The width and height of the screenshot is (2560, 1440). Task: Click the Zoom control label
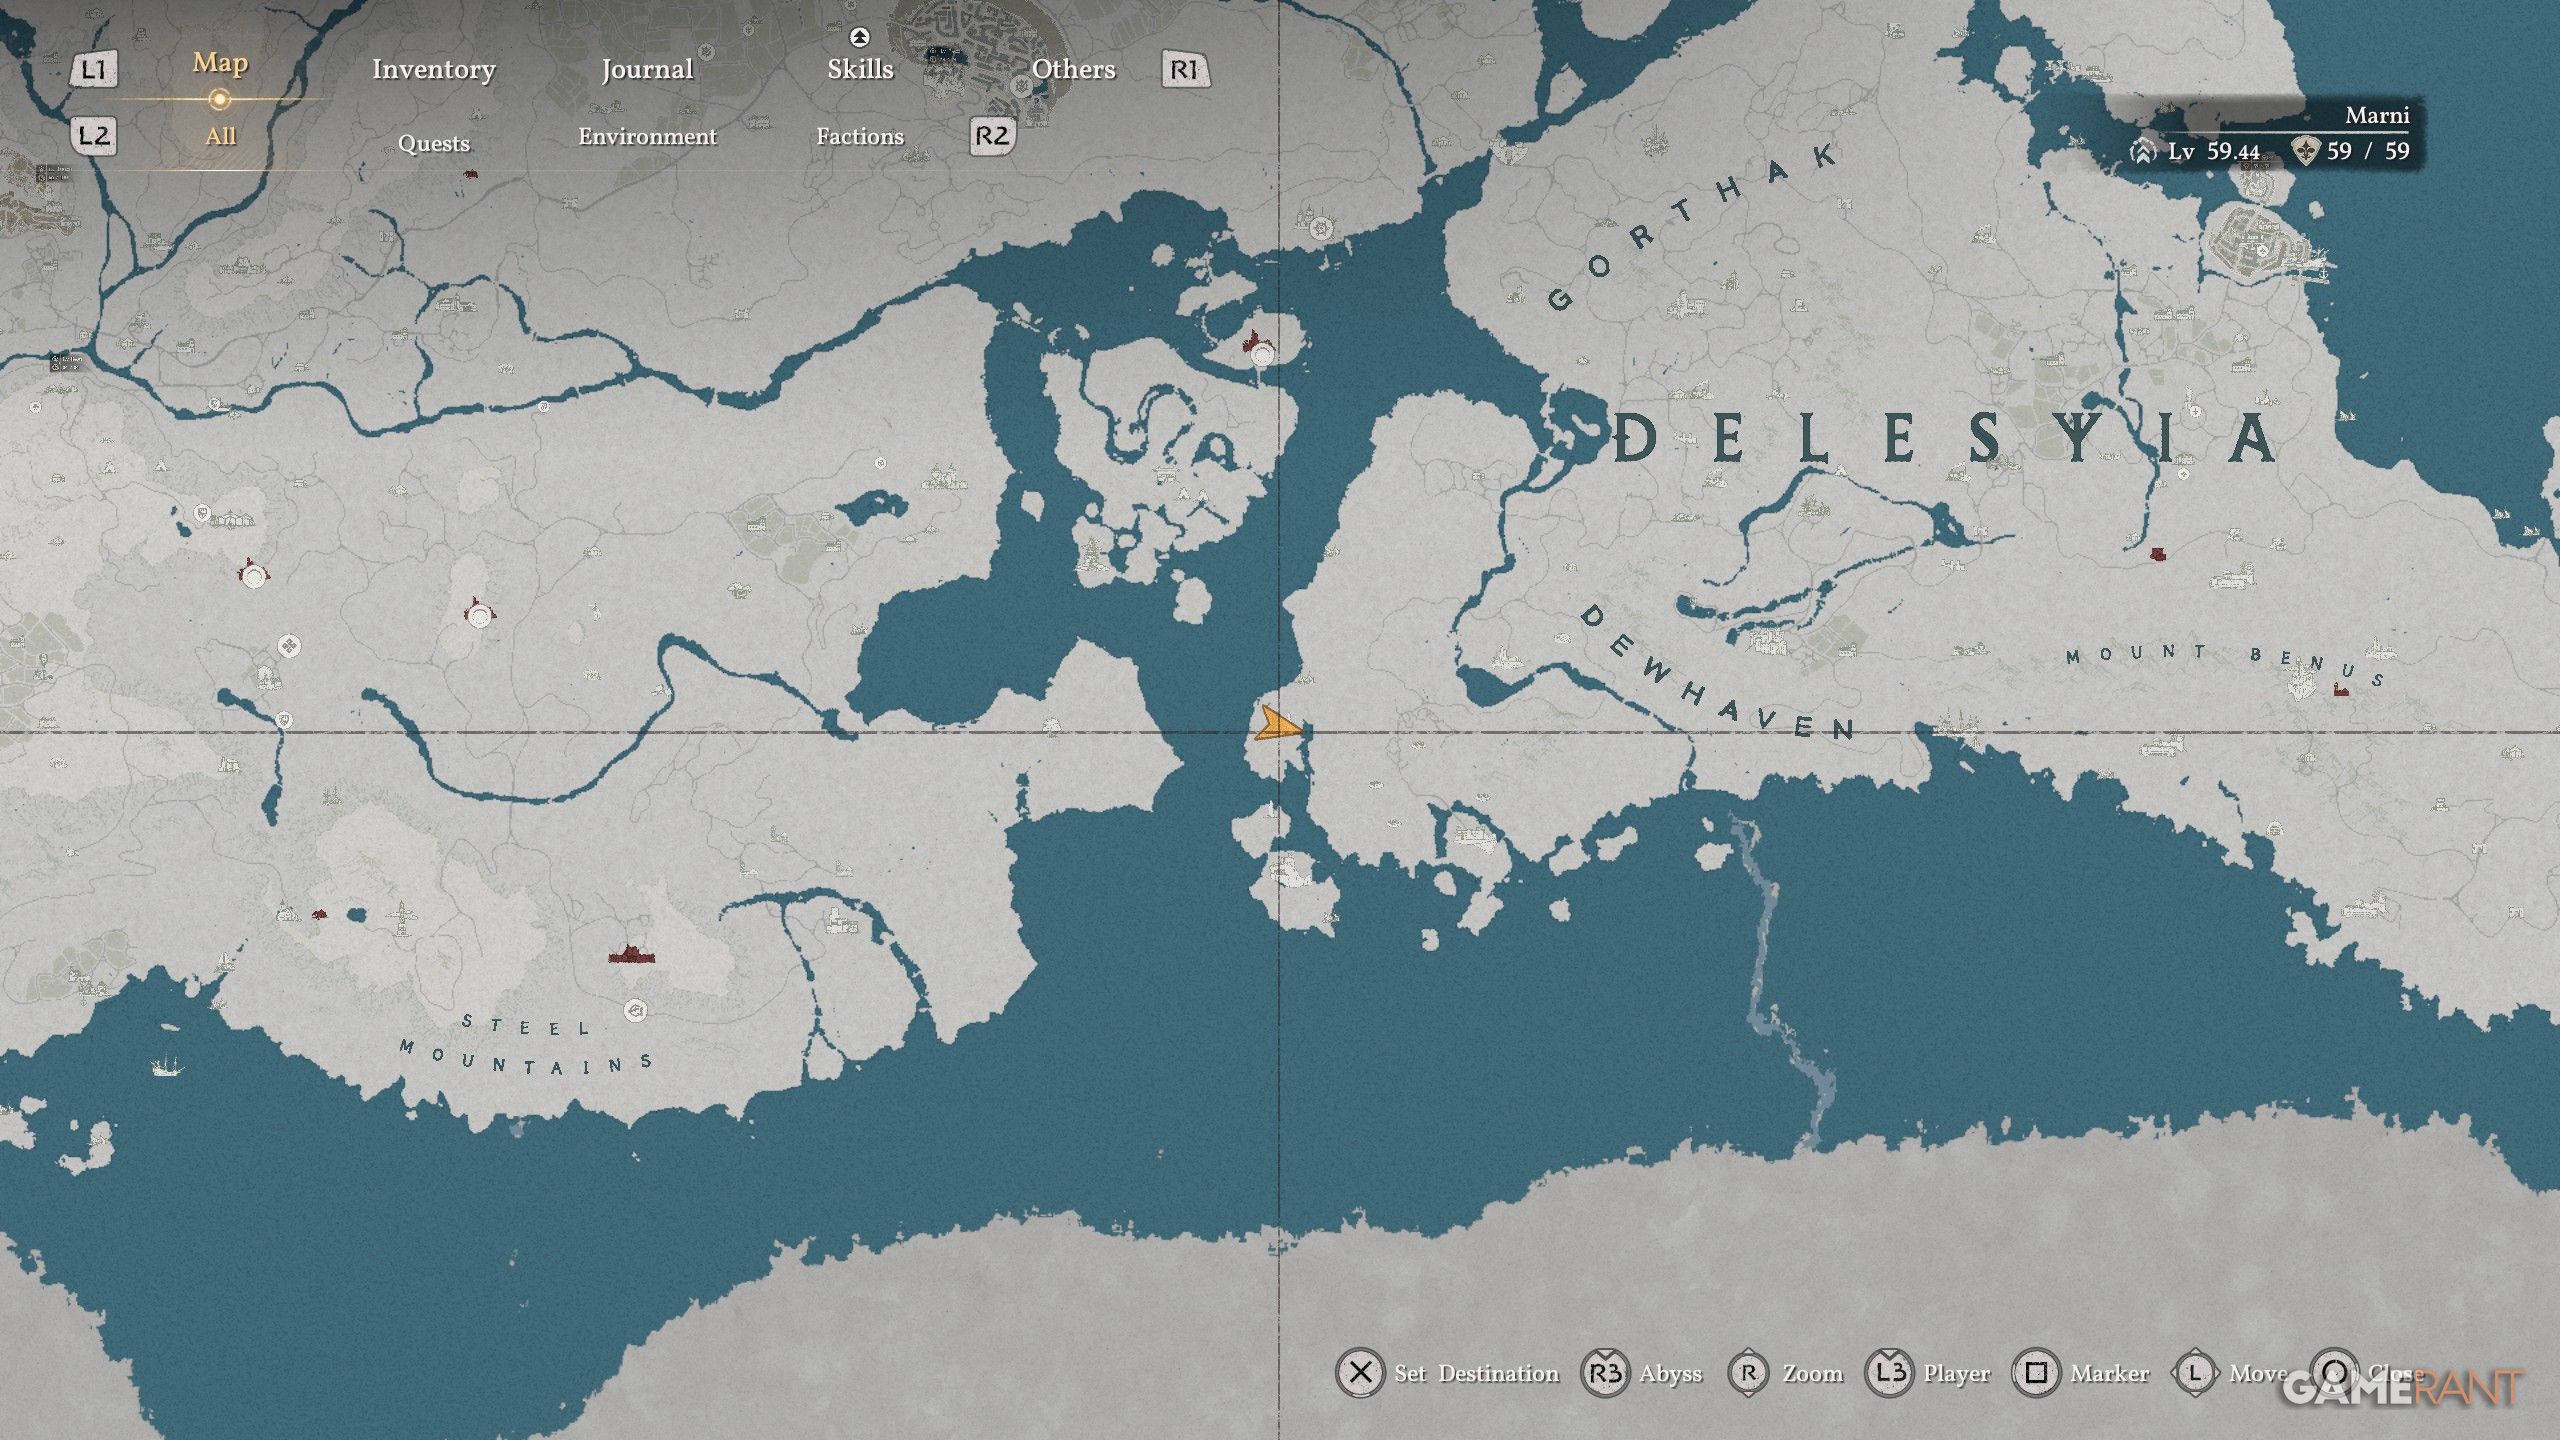[x=1812, y=1373]
